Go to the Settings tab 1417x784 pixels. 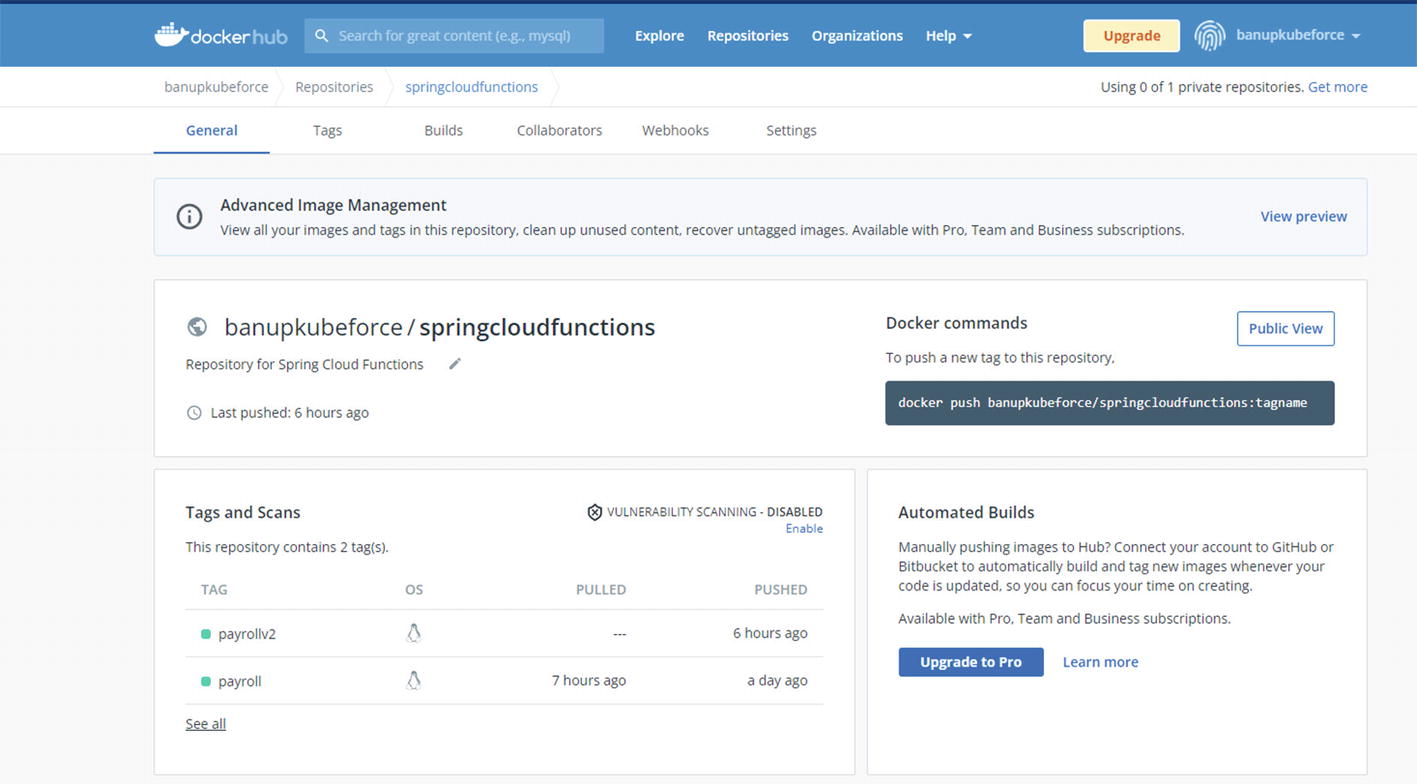click(791, 130)
